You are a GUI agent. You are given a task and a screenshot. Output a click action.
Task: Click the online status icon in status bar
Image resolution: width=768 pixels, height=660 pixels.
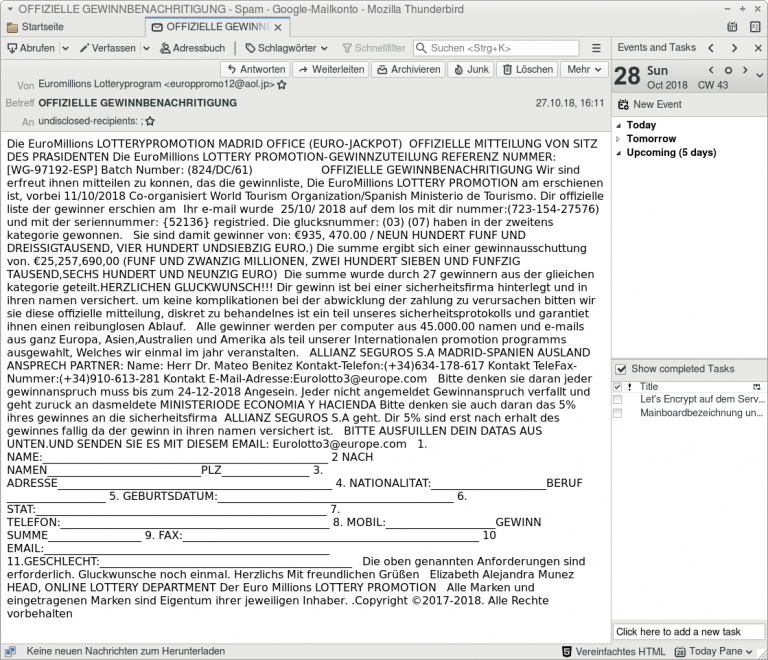click(10, 651)
